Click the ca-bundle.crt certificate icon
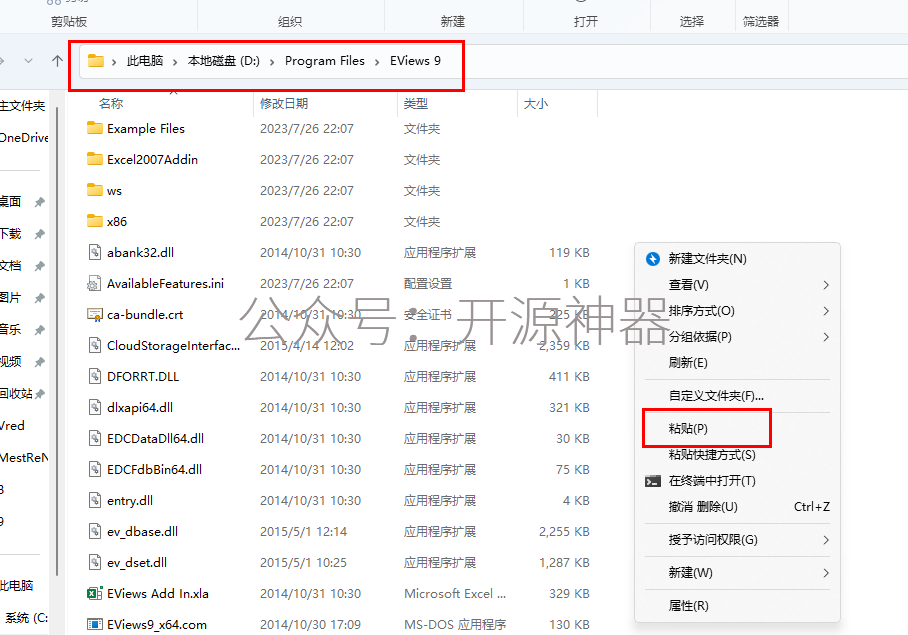Viewport: 908px width, 635px height. pos(94,314)
